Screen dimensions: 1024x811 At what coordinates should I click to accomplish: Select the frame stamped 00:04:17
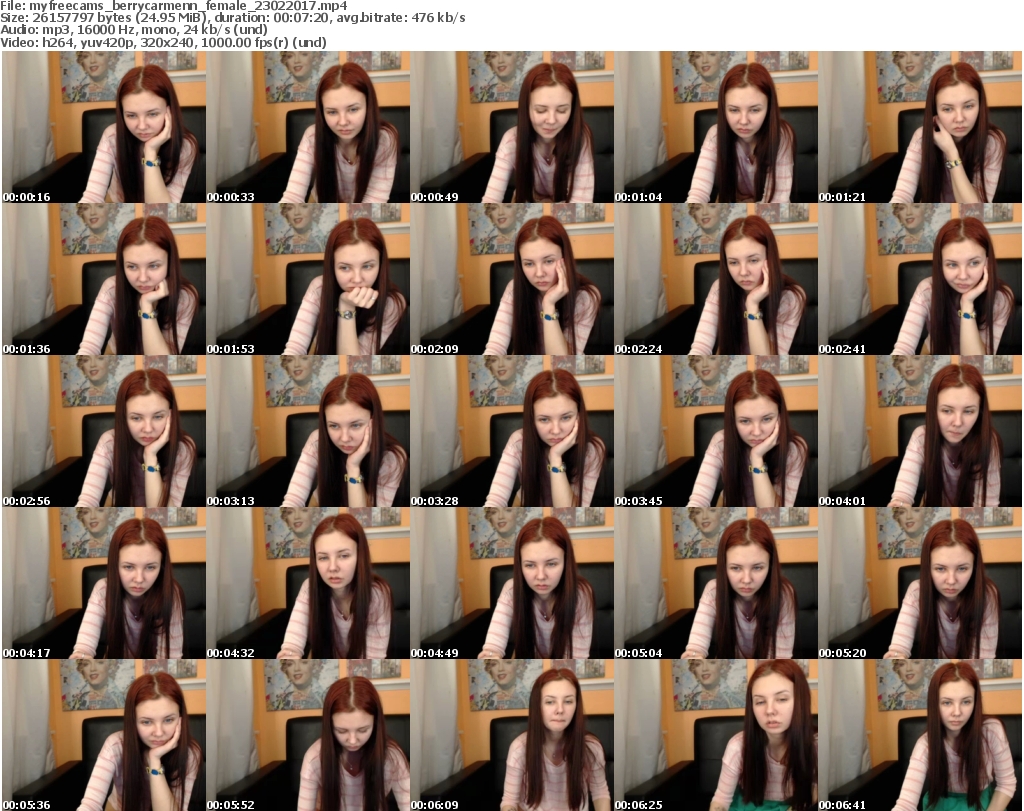104,583
